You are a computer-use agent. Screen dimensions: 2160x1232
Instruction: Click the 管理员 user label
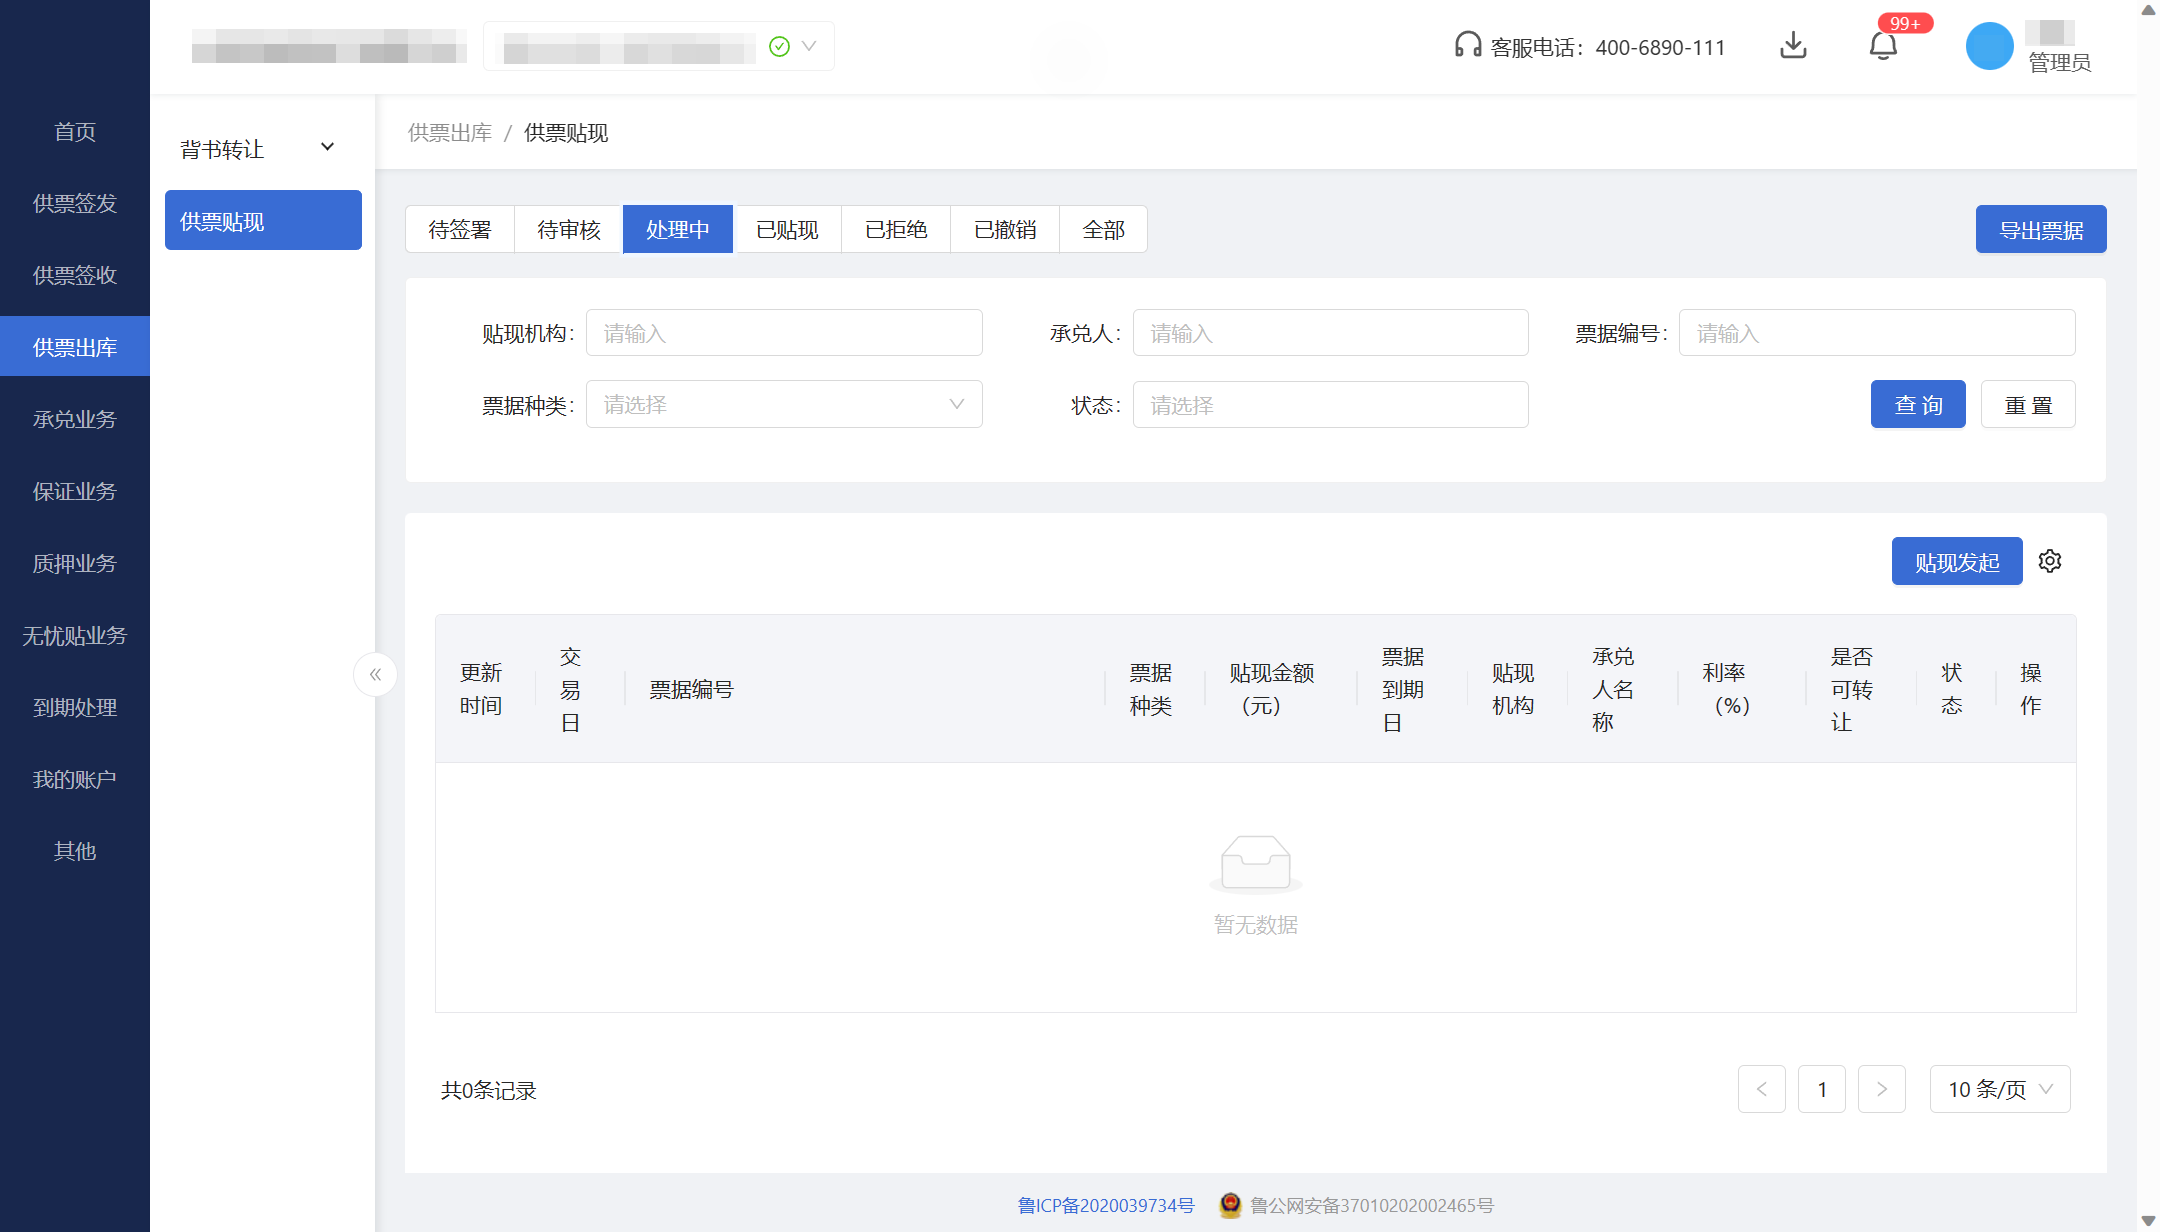[x=2059, y=62]
